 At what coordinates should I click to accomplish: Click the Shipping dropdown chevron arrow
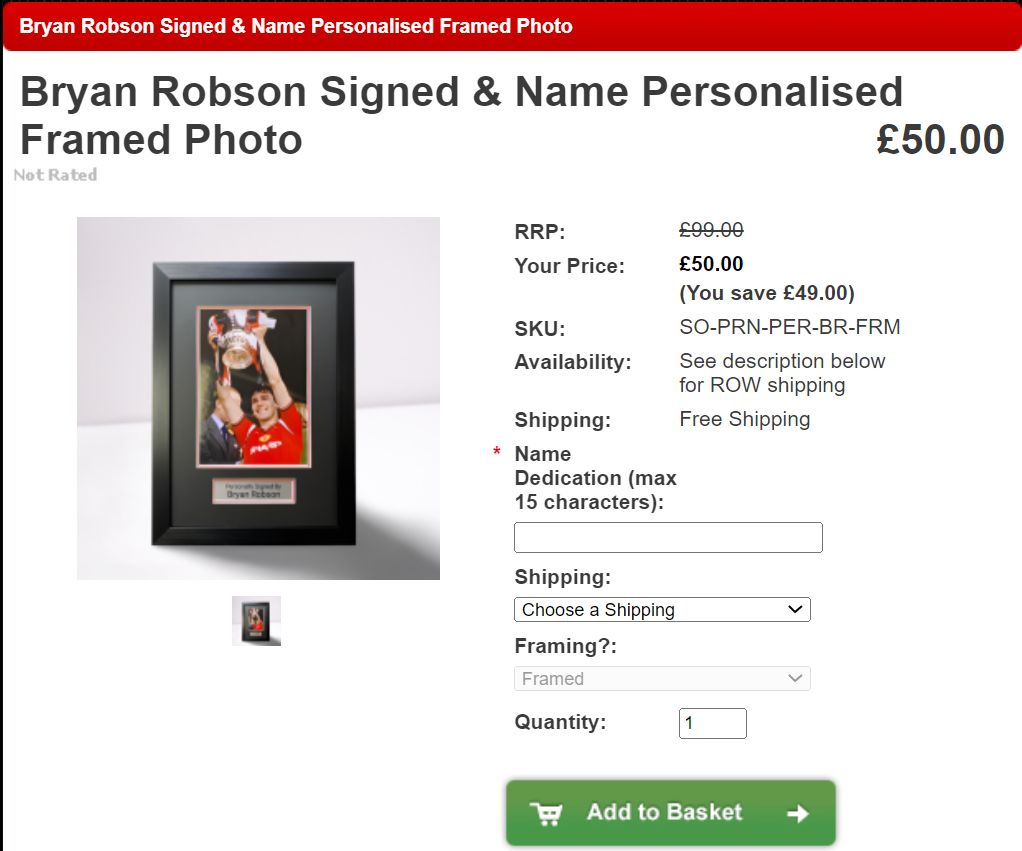tap(795, 609)
